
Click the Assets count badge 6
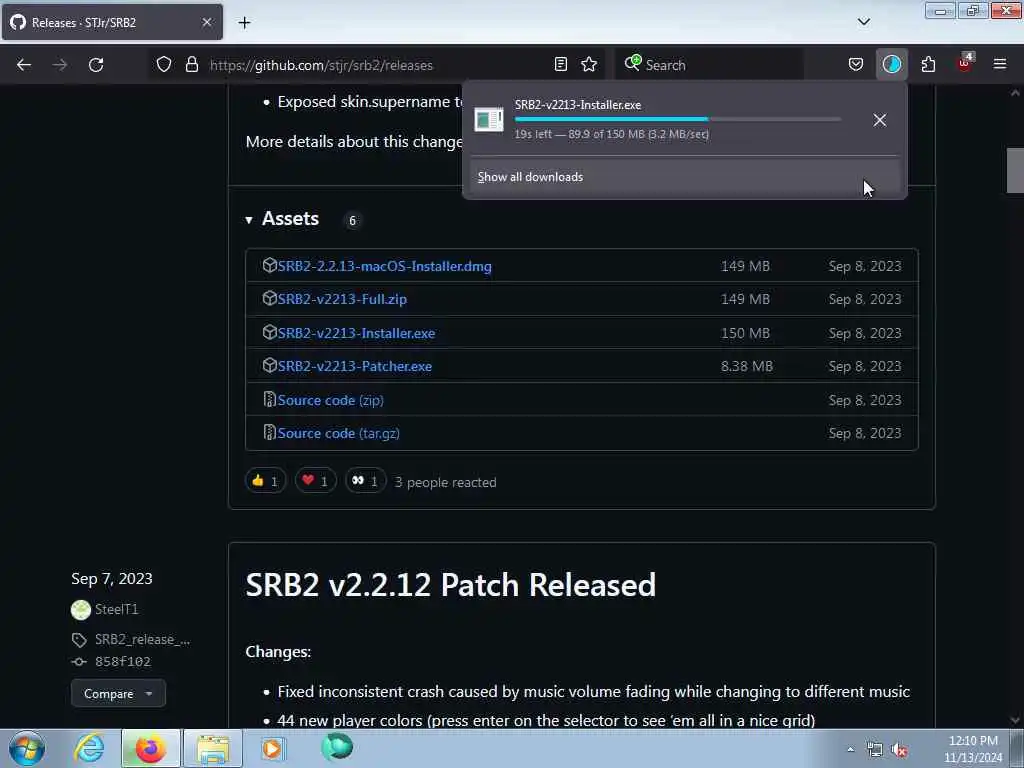352,221
